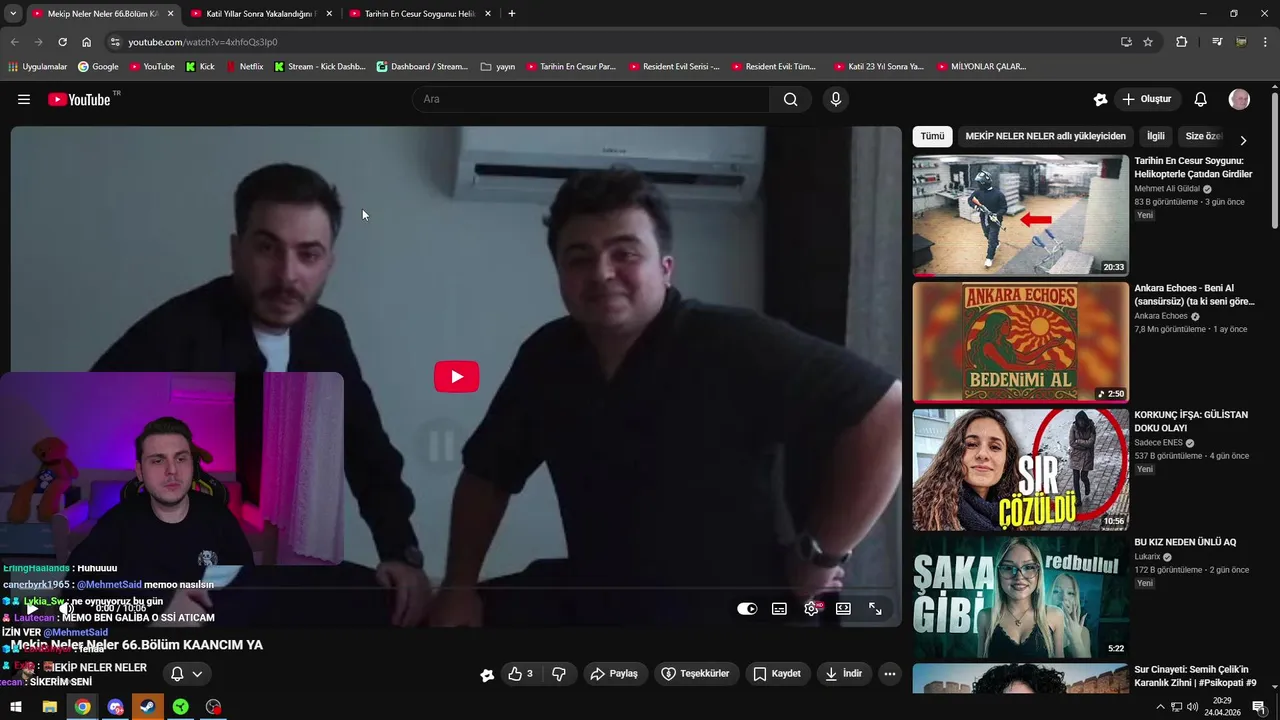
Task: Go to the browser home page
Action: pyautogui.click(x=86, y=42)
